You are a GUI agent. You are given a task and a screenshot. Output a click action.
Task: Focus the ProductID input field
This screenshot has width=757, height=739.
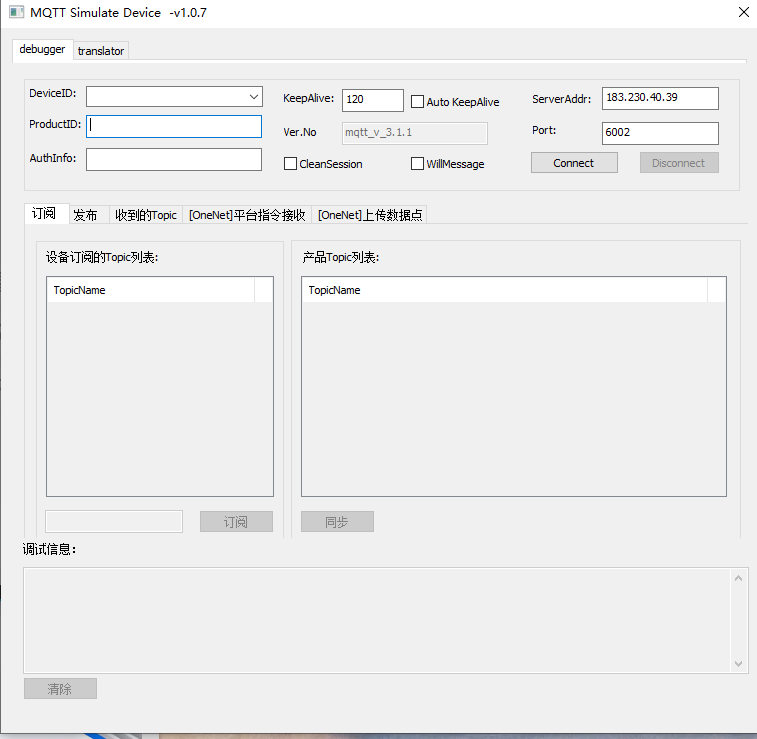tap(174, 126)
